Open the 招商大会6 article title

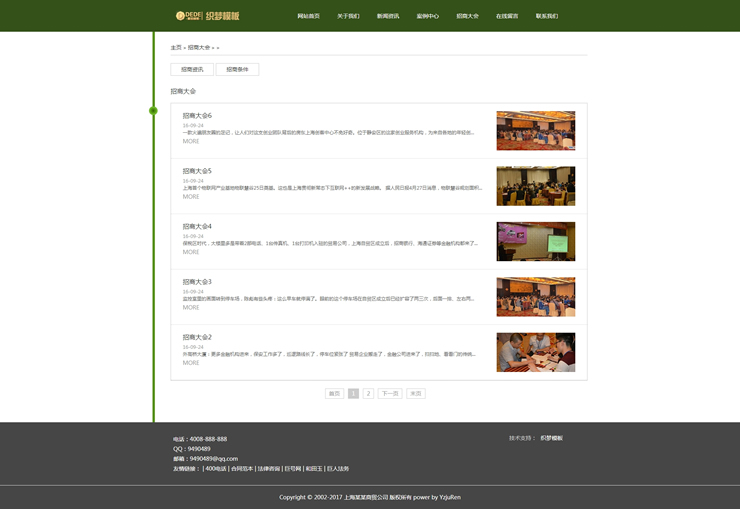[x=197, y=116]
